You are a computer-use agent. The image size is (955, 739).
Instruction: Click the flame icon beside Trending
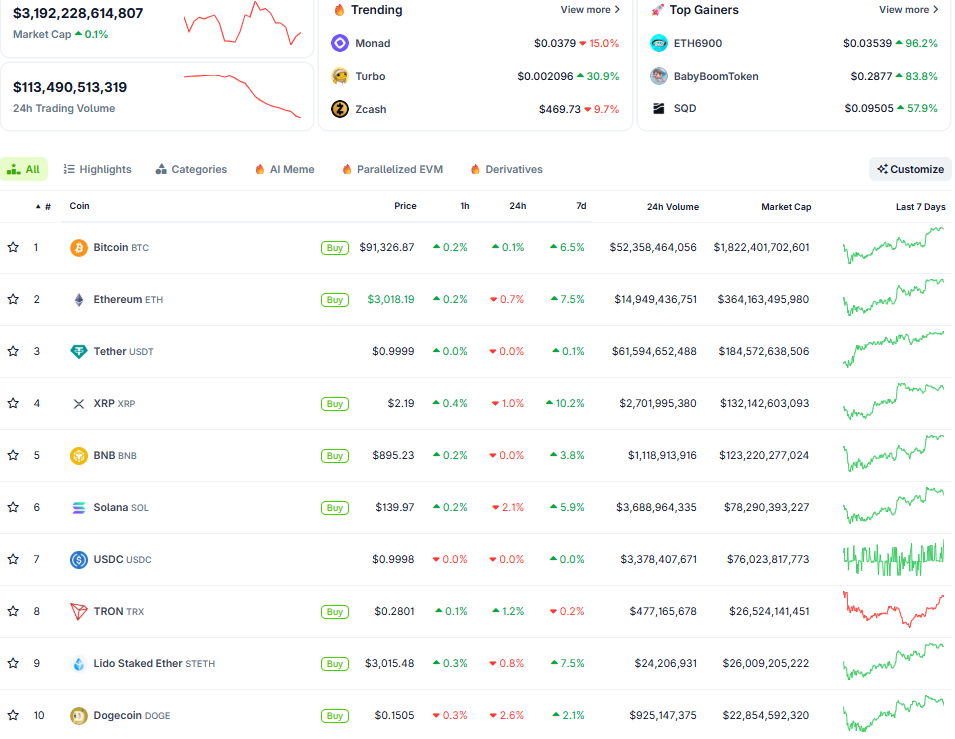coord(340,10)
